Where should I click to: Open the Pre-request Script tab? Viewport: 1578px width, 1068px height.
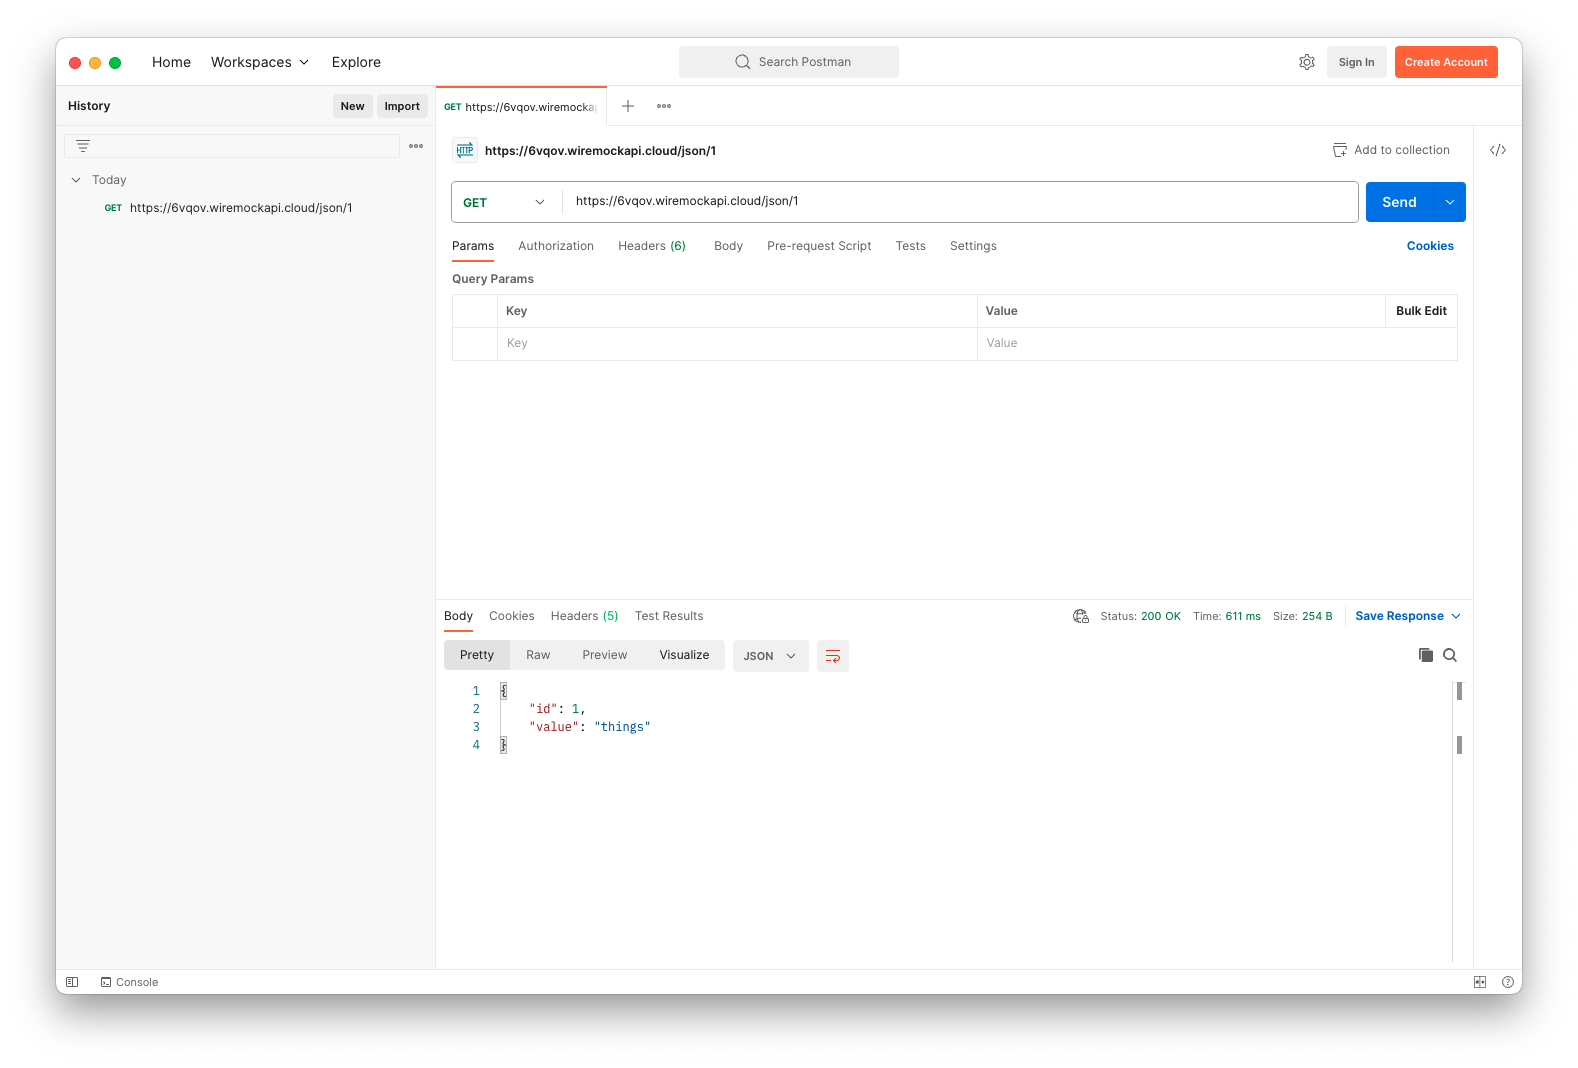819,246
